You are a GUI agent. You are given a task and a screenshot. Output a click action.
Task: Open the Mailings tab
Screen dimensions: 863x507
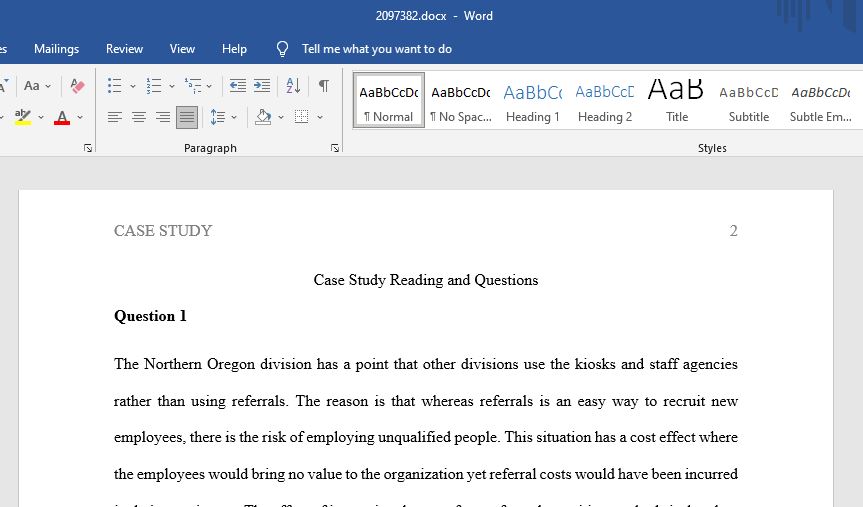click(x=57, y=49)
